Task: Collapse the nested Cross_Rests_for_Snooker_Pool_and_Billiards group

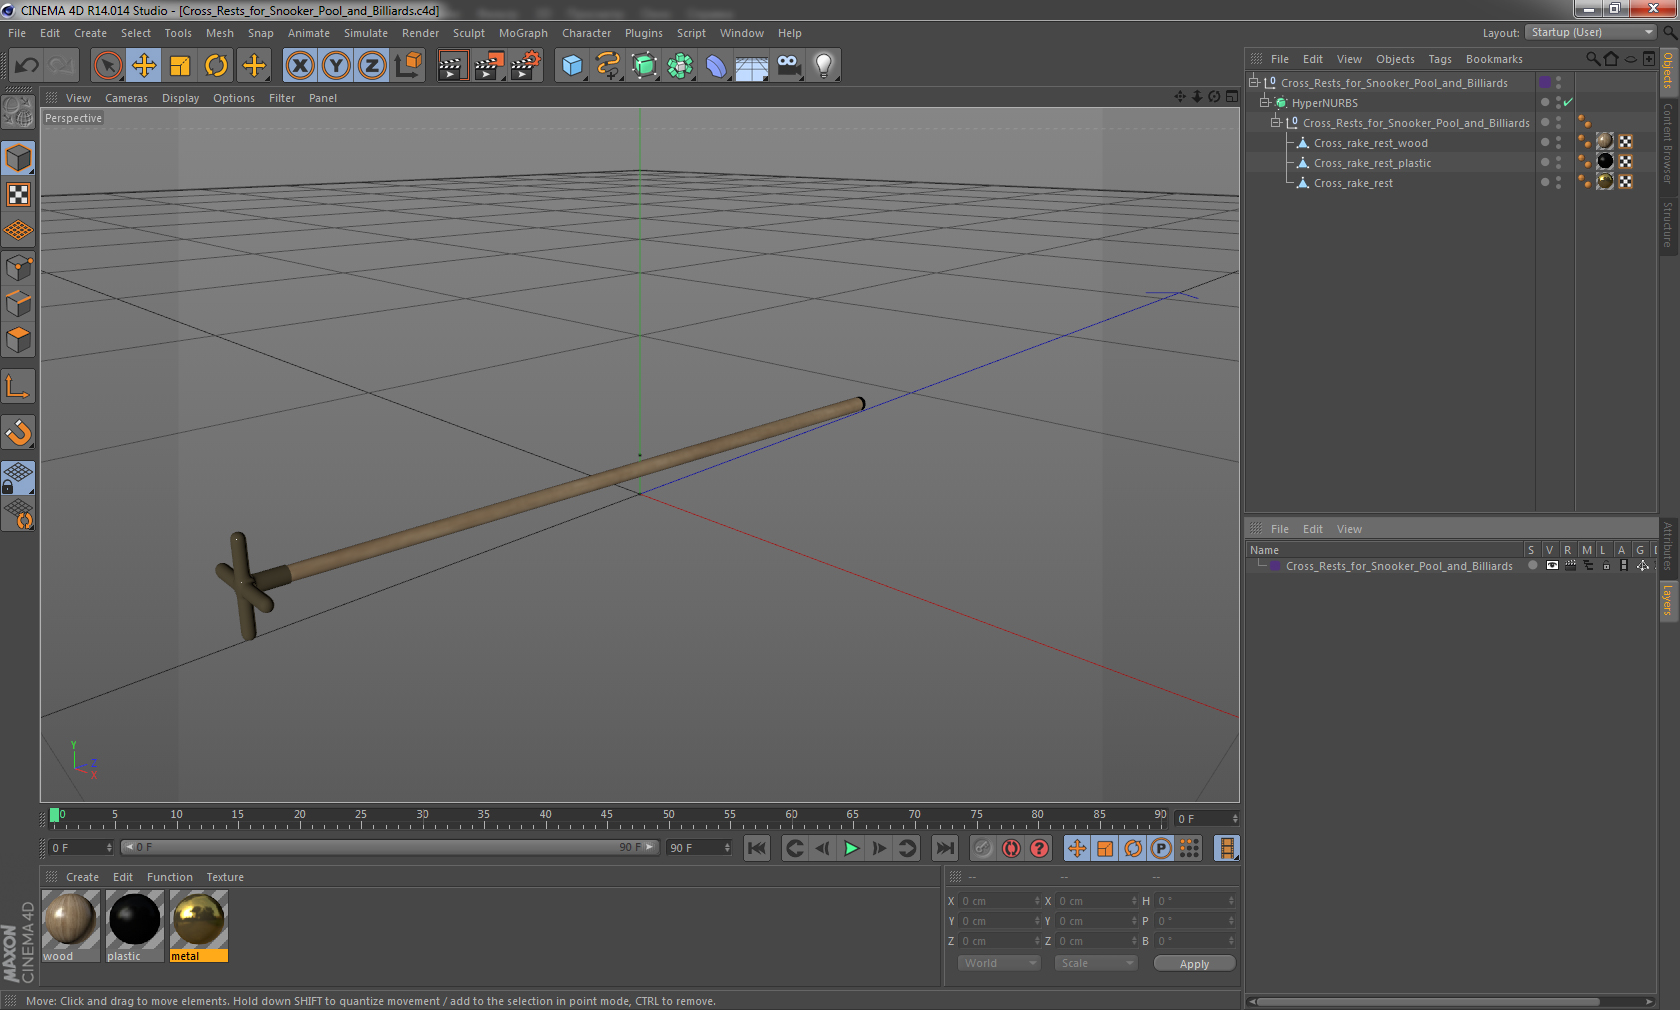Action: (1276, 122)
